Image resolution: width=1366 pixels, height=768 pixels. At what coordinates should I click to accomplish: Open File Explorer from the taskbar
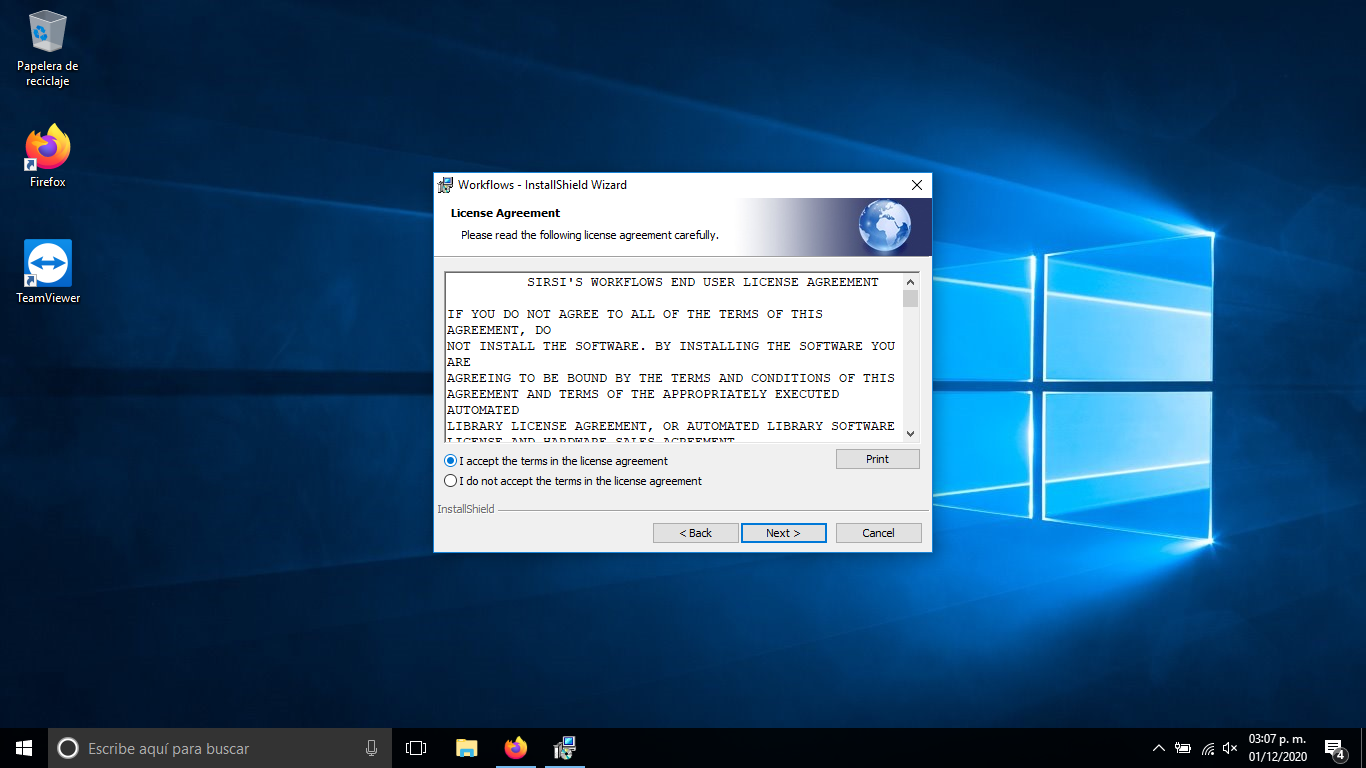(x=466, y=748)
